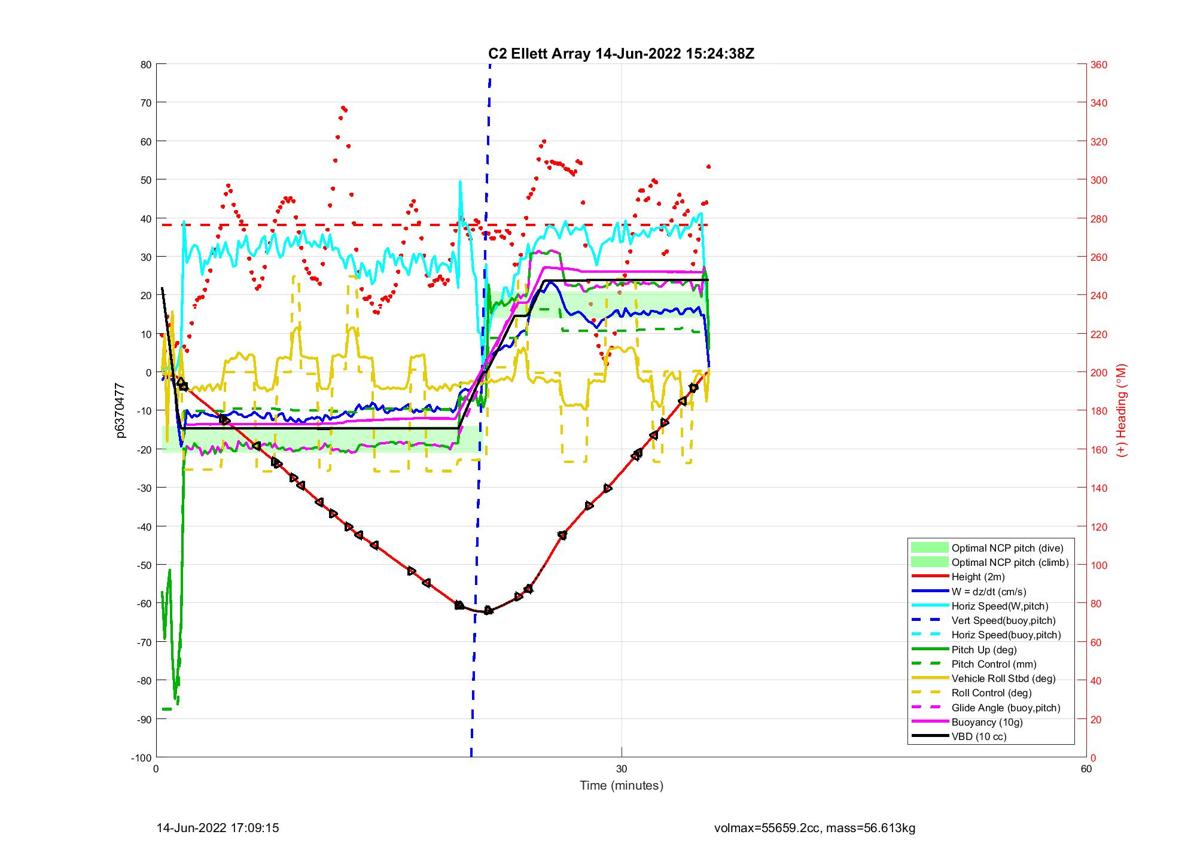
Task: Click the -60 tick label on left axis
Action: click(143, 604)
